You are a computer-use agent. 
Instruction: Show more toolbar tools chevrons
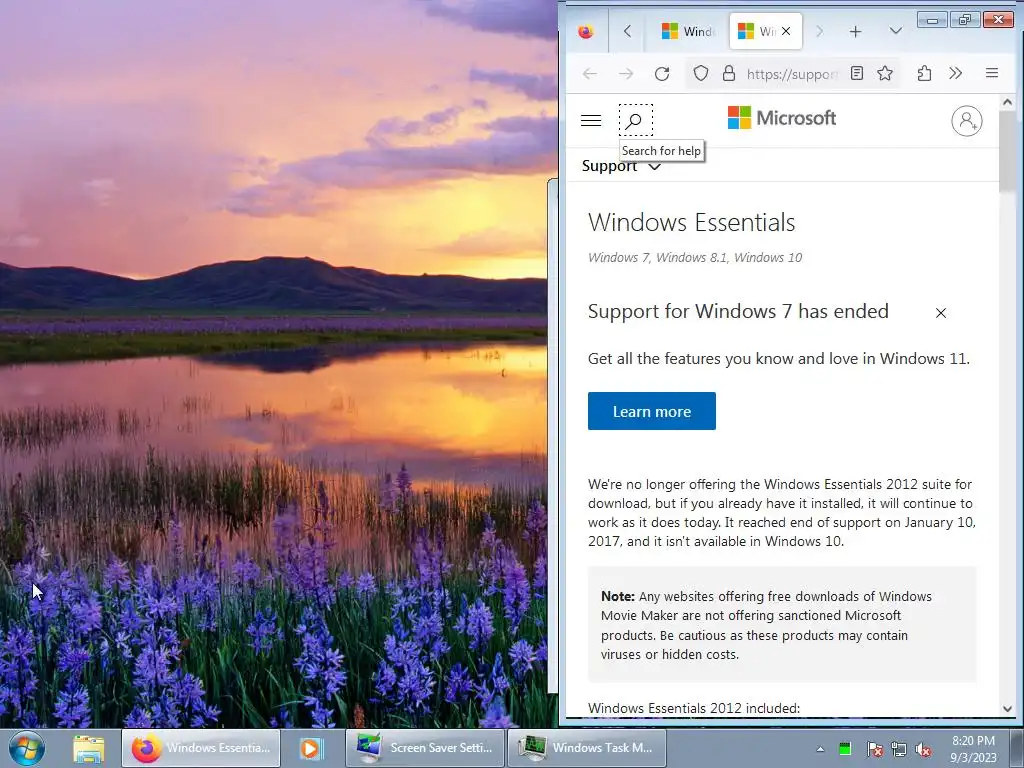(x=955, y=73)
